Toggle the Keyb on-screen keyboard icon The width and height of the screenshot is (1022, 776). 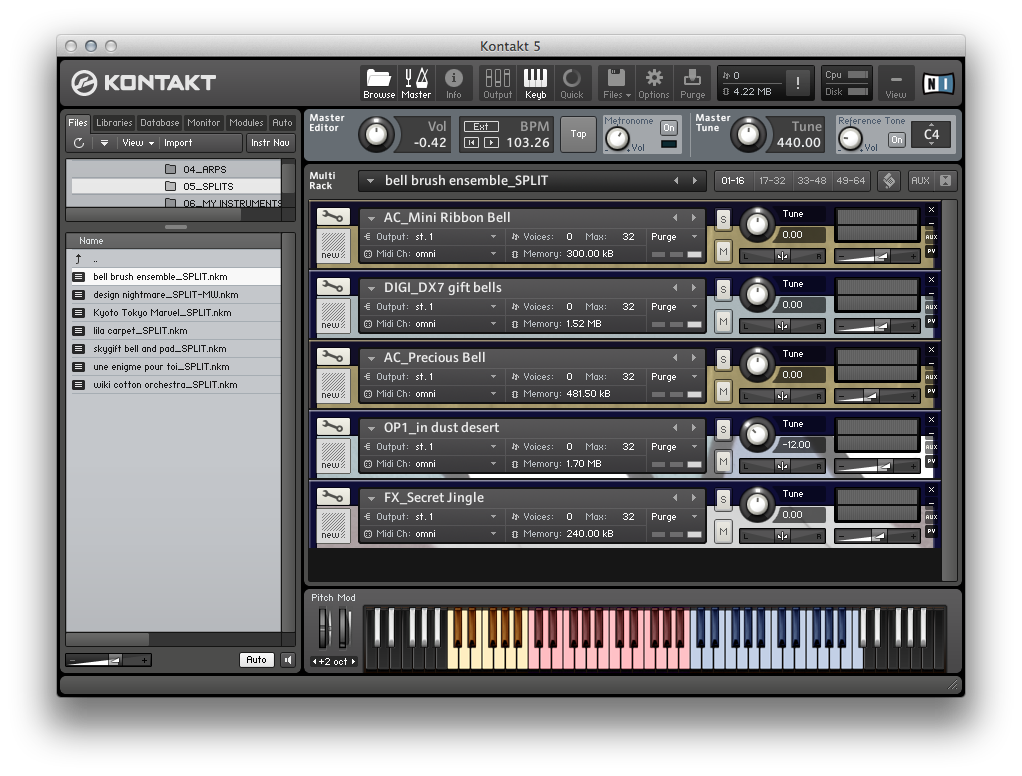click(x=535, y=83)
